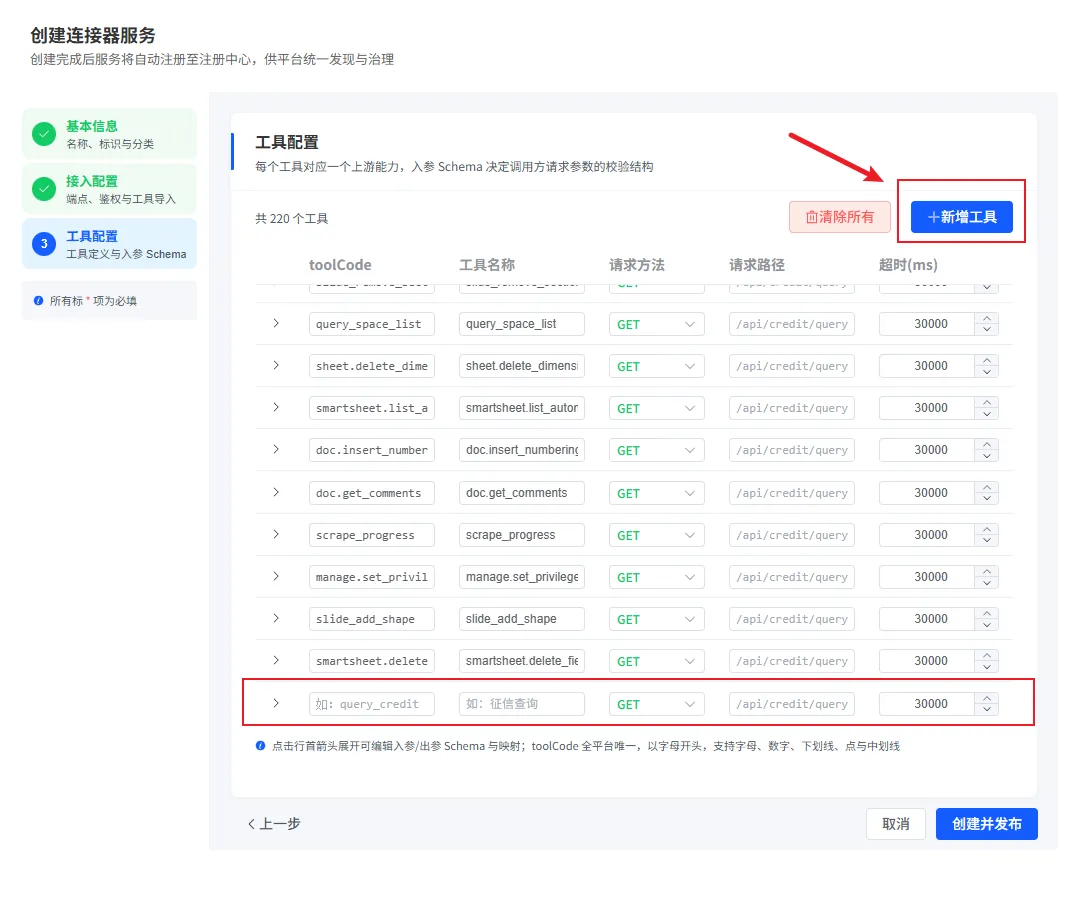Open request method dropdown in empty placeholder row
This screenshot has width=1074, height=901.
[x=656, y=704]
